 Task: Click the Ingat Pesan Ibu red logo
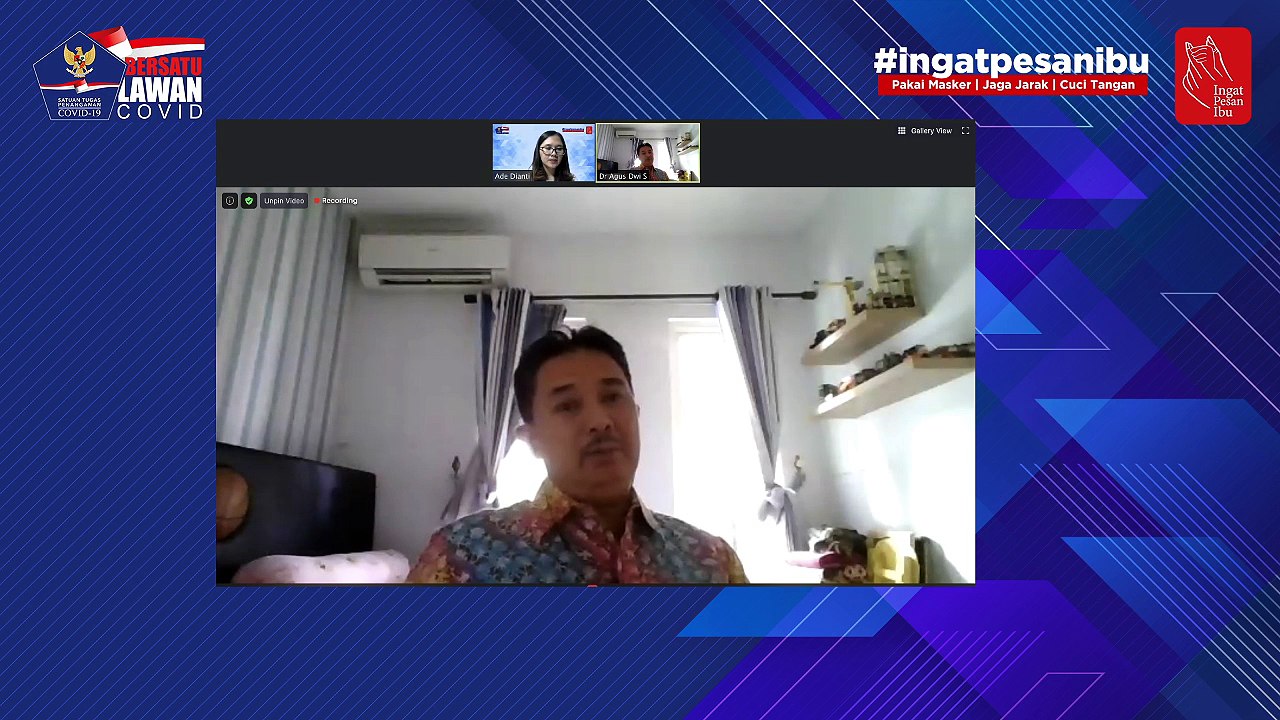point(1213,76)
